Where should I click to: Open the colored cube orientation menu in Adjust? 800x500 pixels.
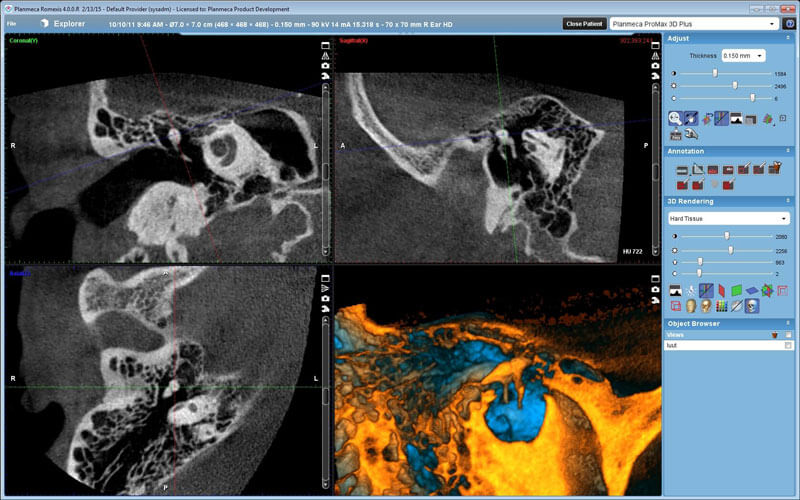coord(768,119)
